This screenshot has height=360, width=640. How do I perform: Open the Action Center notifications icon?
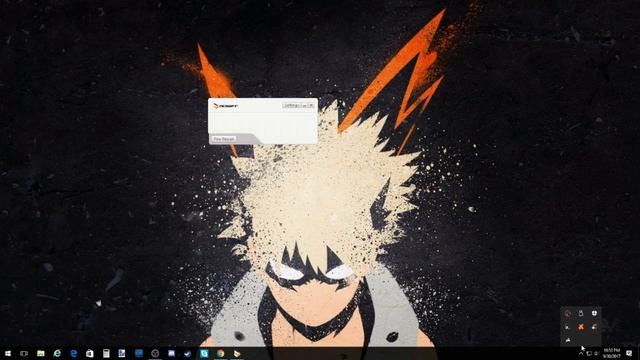[629, 353]
